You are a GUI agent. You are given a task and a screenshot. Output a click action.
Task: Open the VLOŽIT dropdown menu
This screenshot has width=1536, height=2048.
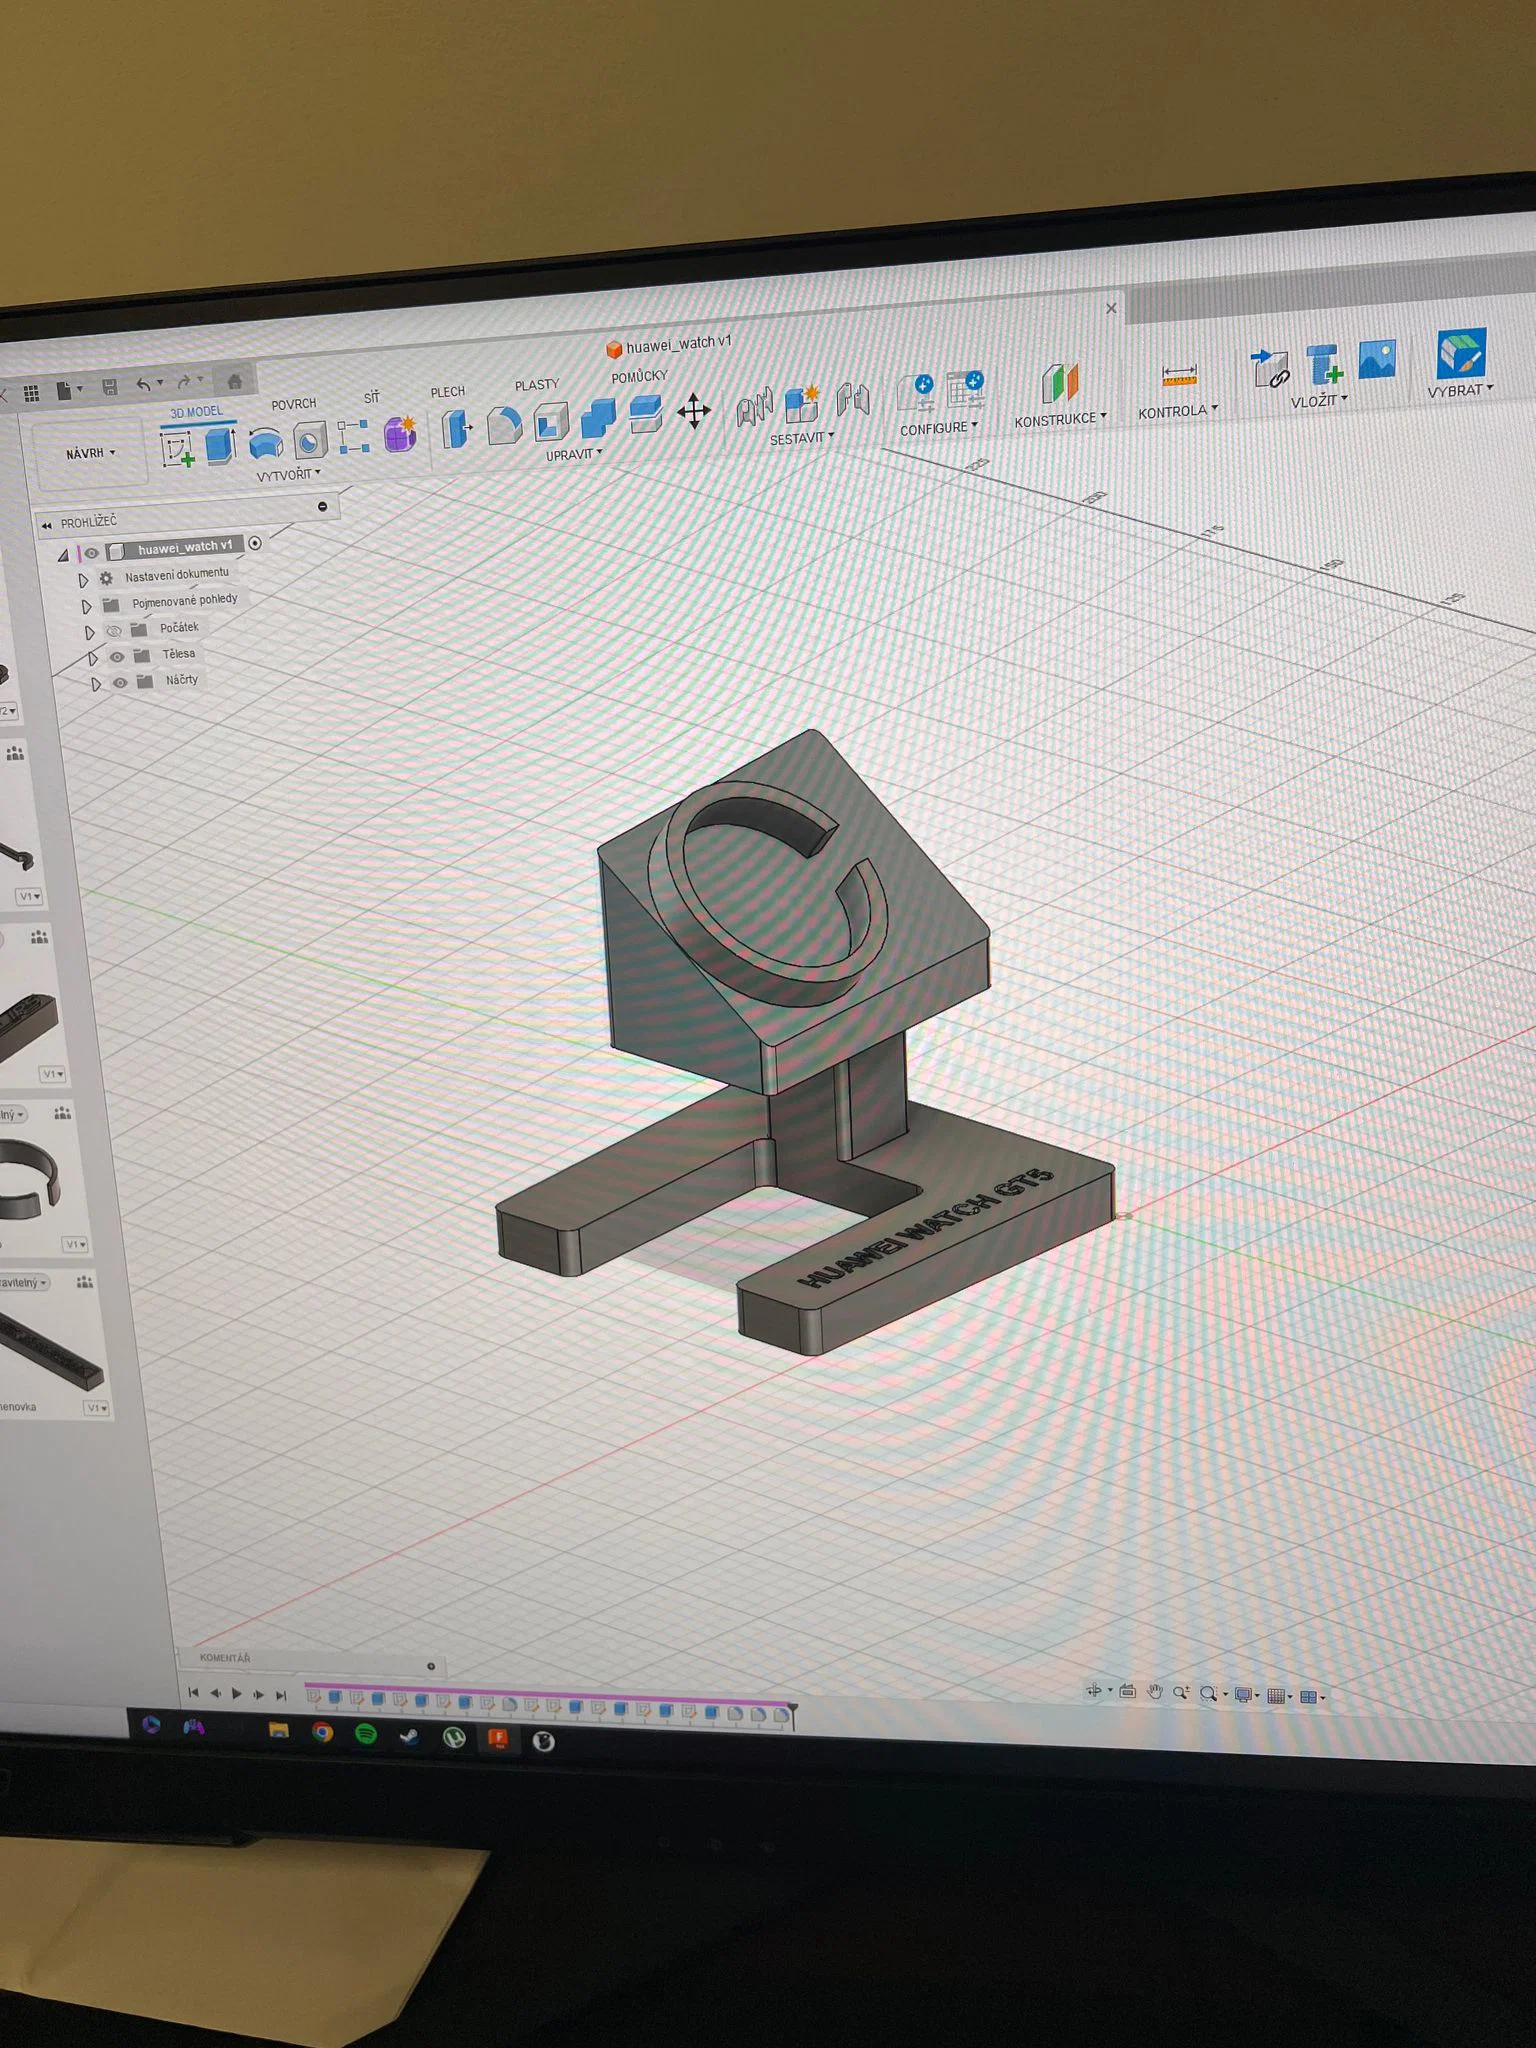point(1319,401)
